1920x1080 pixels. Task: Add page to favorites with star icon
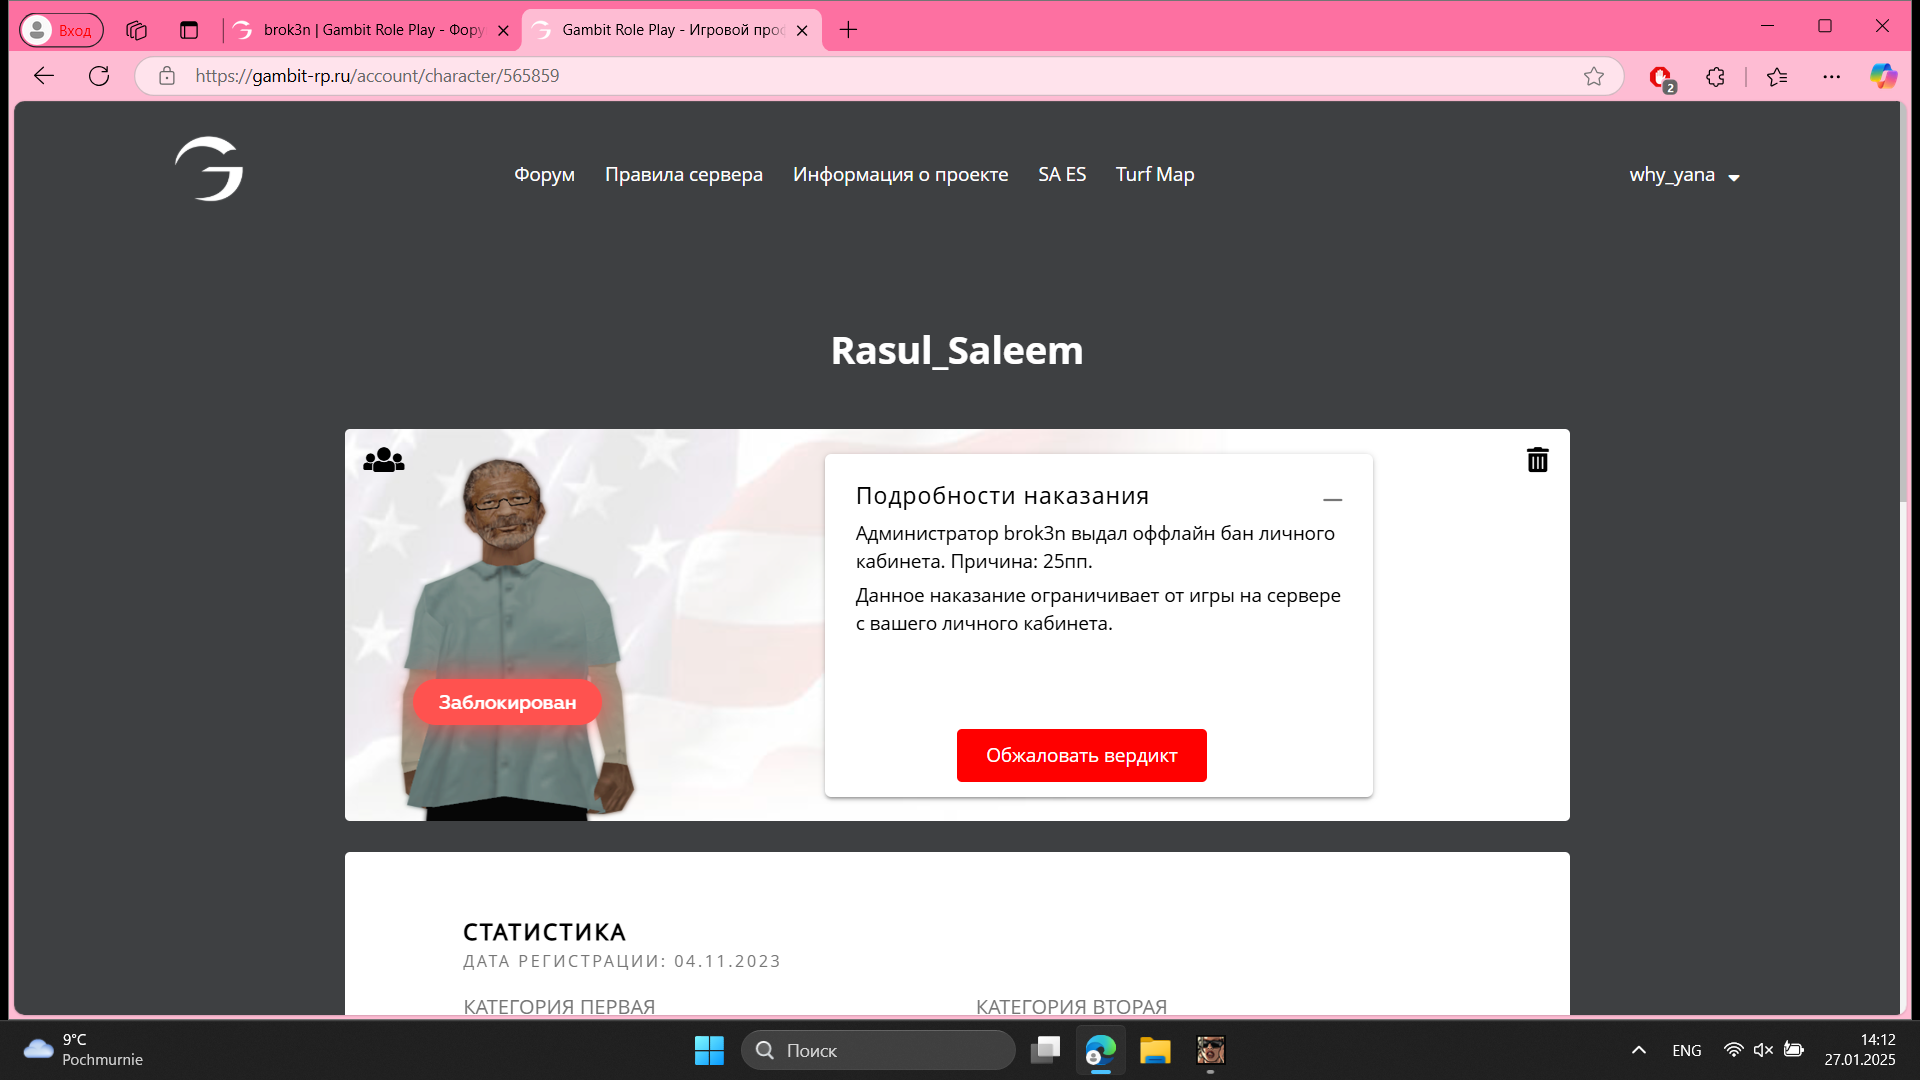click(x=1593, y=77)
